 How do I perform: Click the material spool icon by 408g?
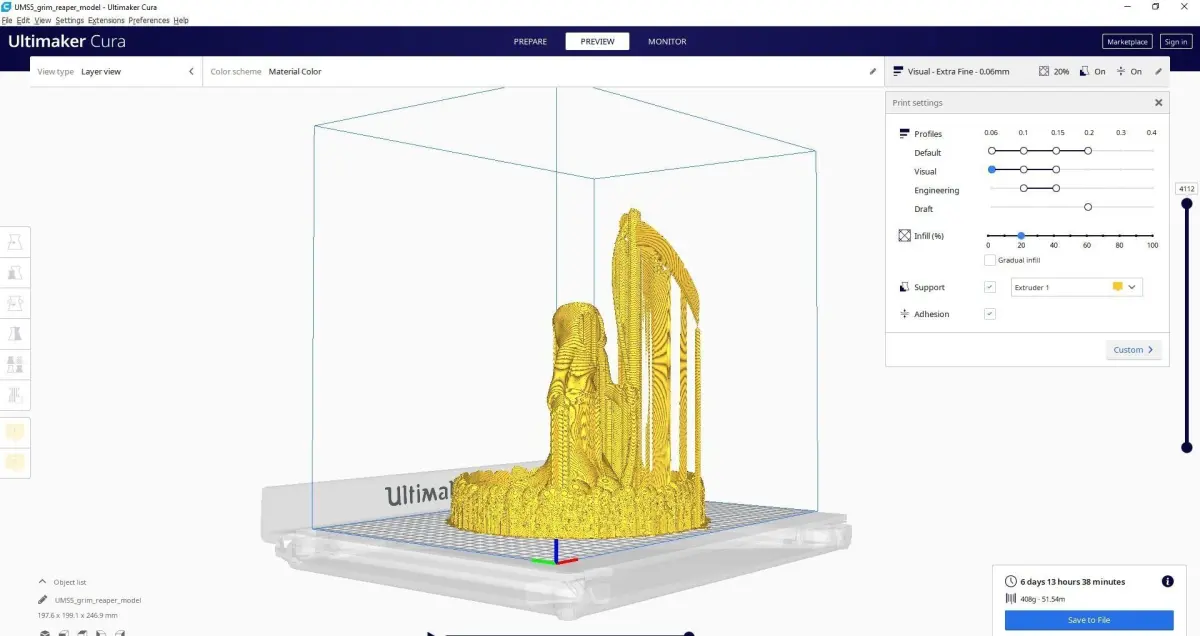pyautogui.click(x=1011, y=598)
